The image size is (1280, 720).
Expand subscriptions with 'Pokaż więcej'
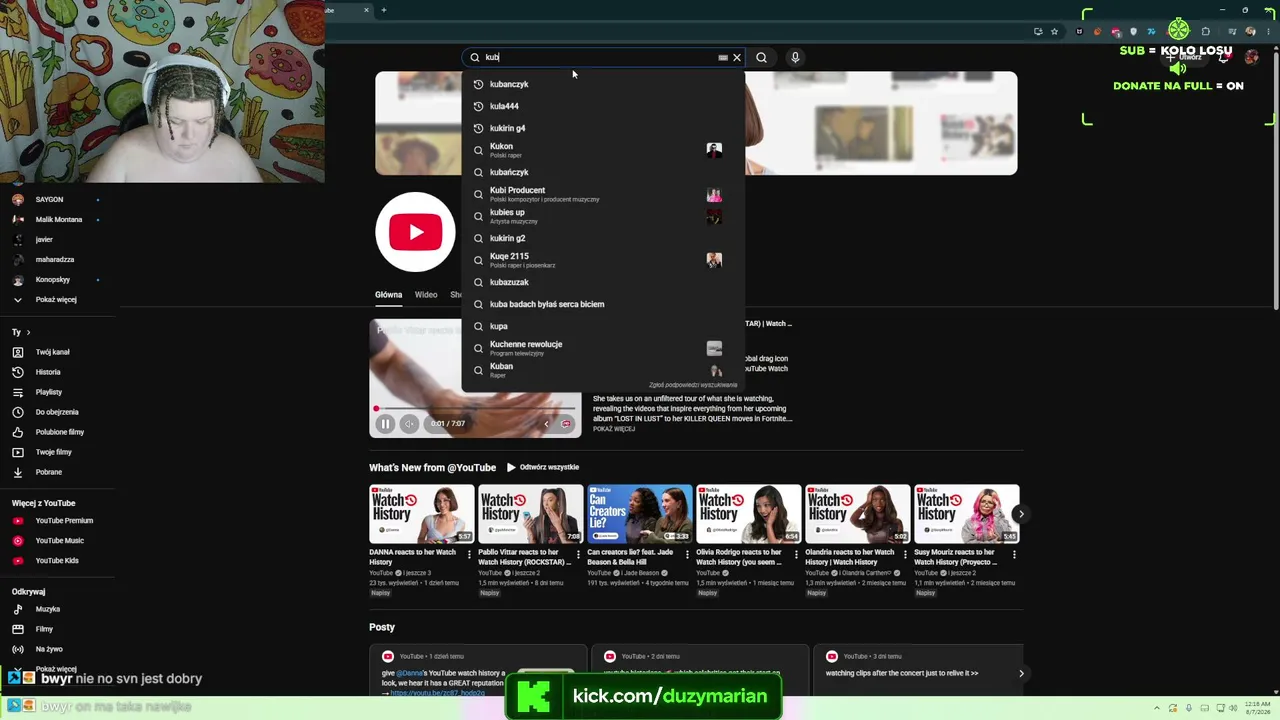(57, 300)
